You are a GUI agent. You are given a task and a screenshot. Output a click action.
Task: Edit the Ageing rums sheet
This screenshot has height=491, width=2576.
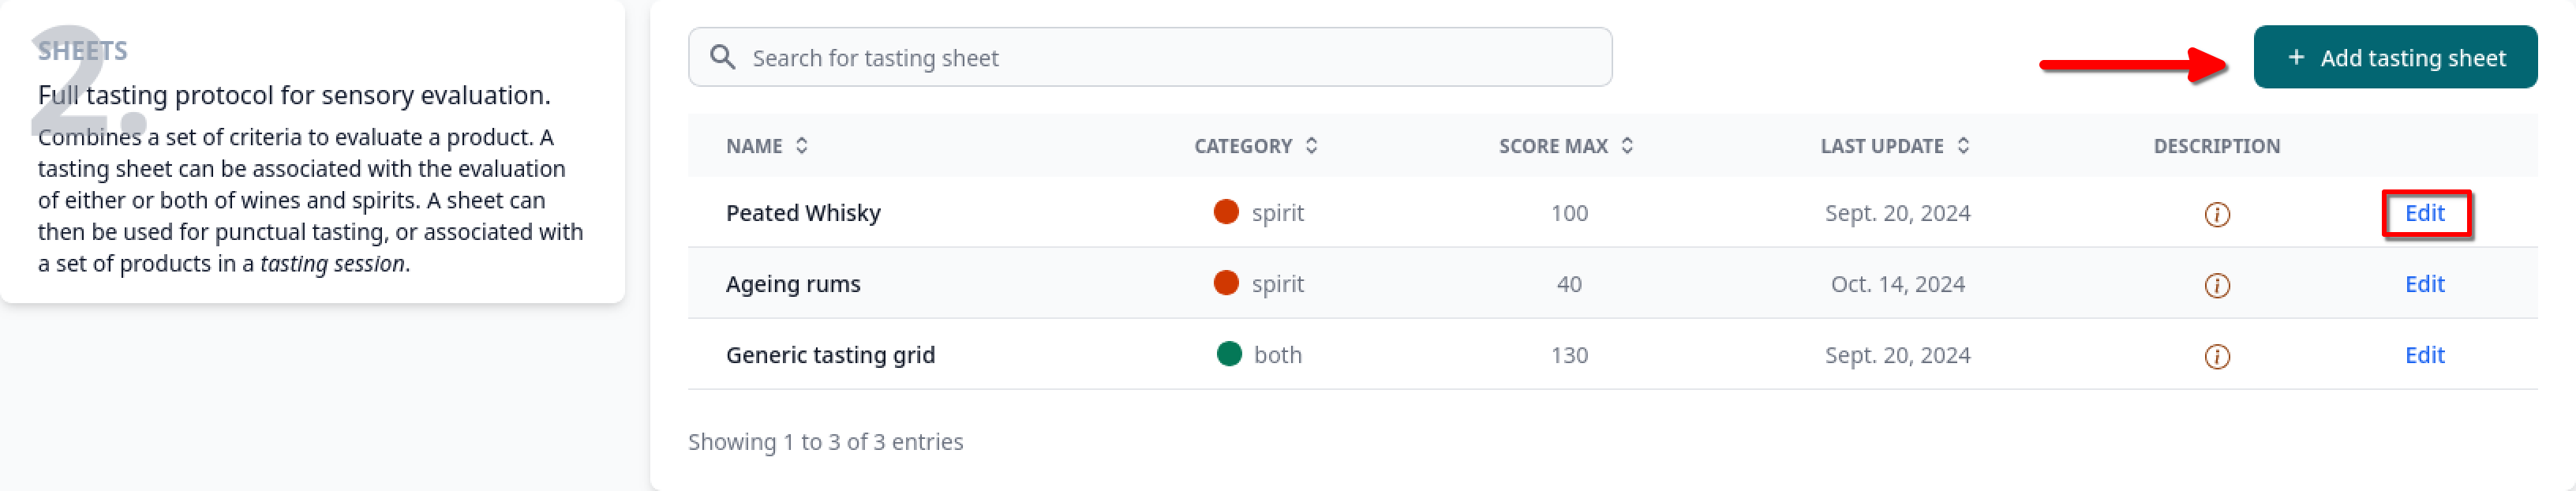[x=2424, y=284]
